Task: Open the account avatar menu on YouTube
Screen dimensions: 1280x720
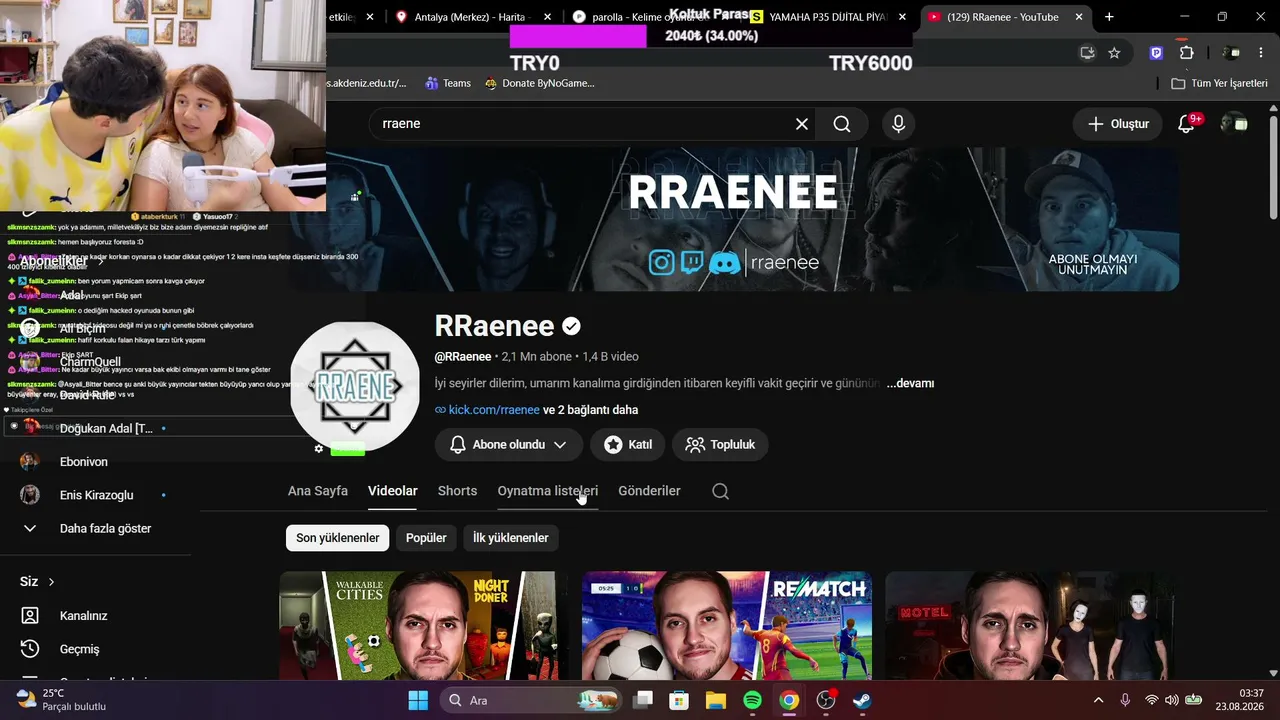Action: 1236,124
